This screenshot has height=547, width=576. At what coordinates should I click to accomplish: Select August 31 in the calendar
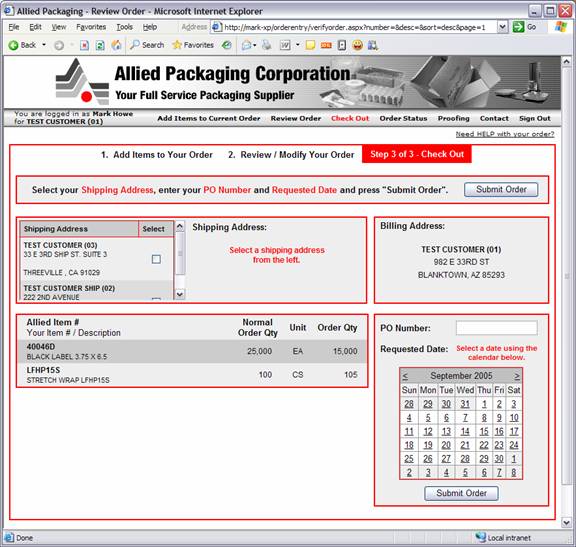pyautogui.click(x=465, y=404)
